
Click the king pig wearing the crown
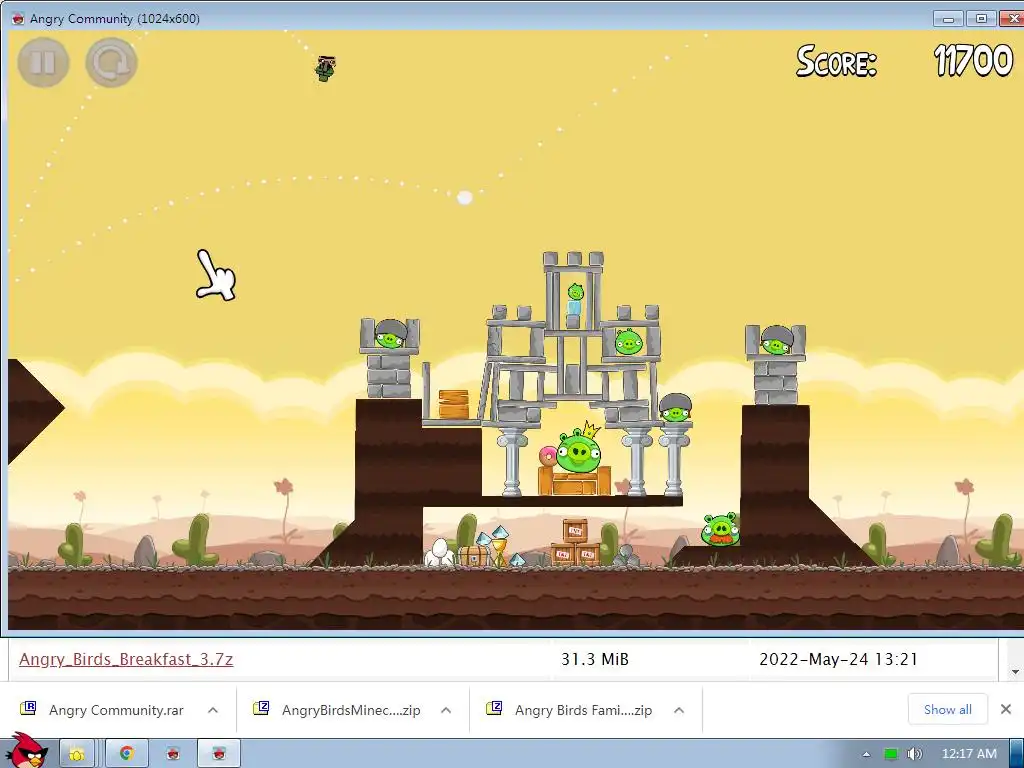[579, 449]
